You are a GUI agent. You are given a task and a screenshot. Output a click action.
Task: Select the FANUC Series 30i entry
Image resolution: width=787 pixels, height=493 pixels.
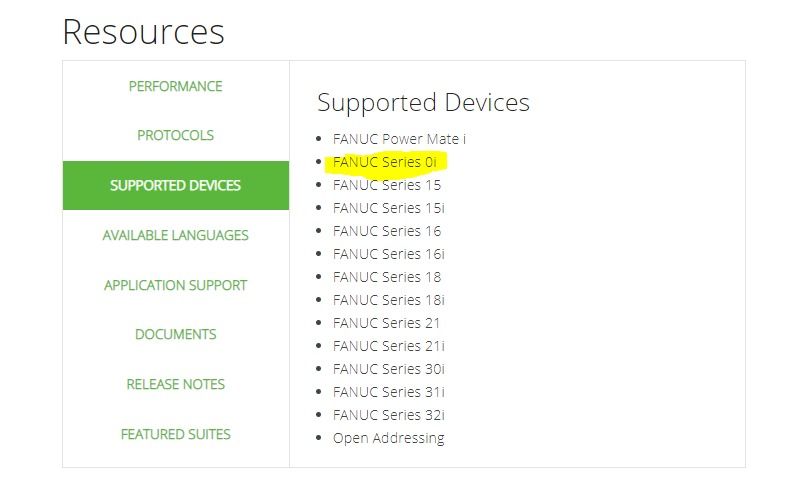(388, 369)
